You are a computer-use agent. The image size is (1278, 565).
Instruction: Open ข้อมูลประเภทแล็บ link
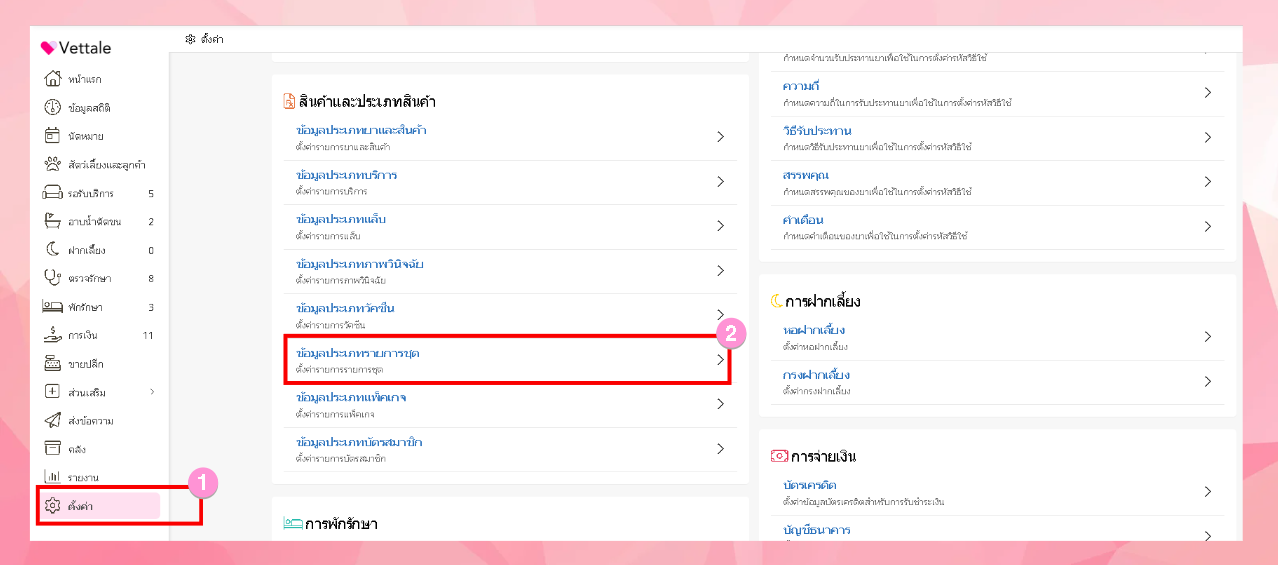(x=341, y=219)
